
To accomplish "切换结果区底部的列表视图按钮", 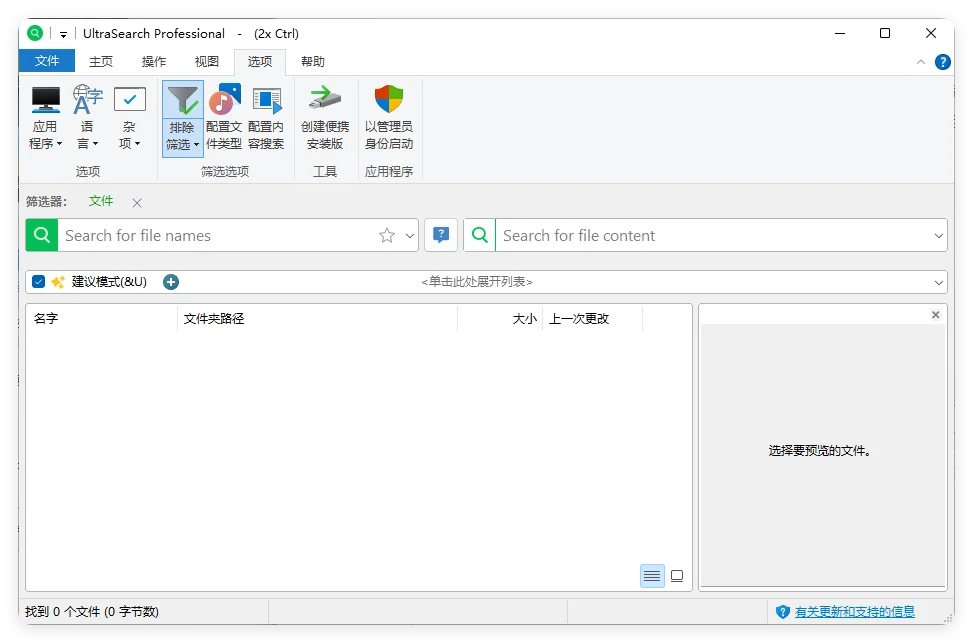I will 652,576.
